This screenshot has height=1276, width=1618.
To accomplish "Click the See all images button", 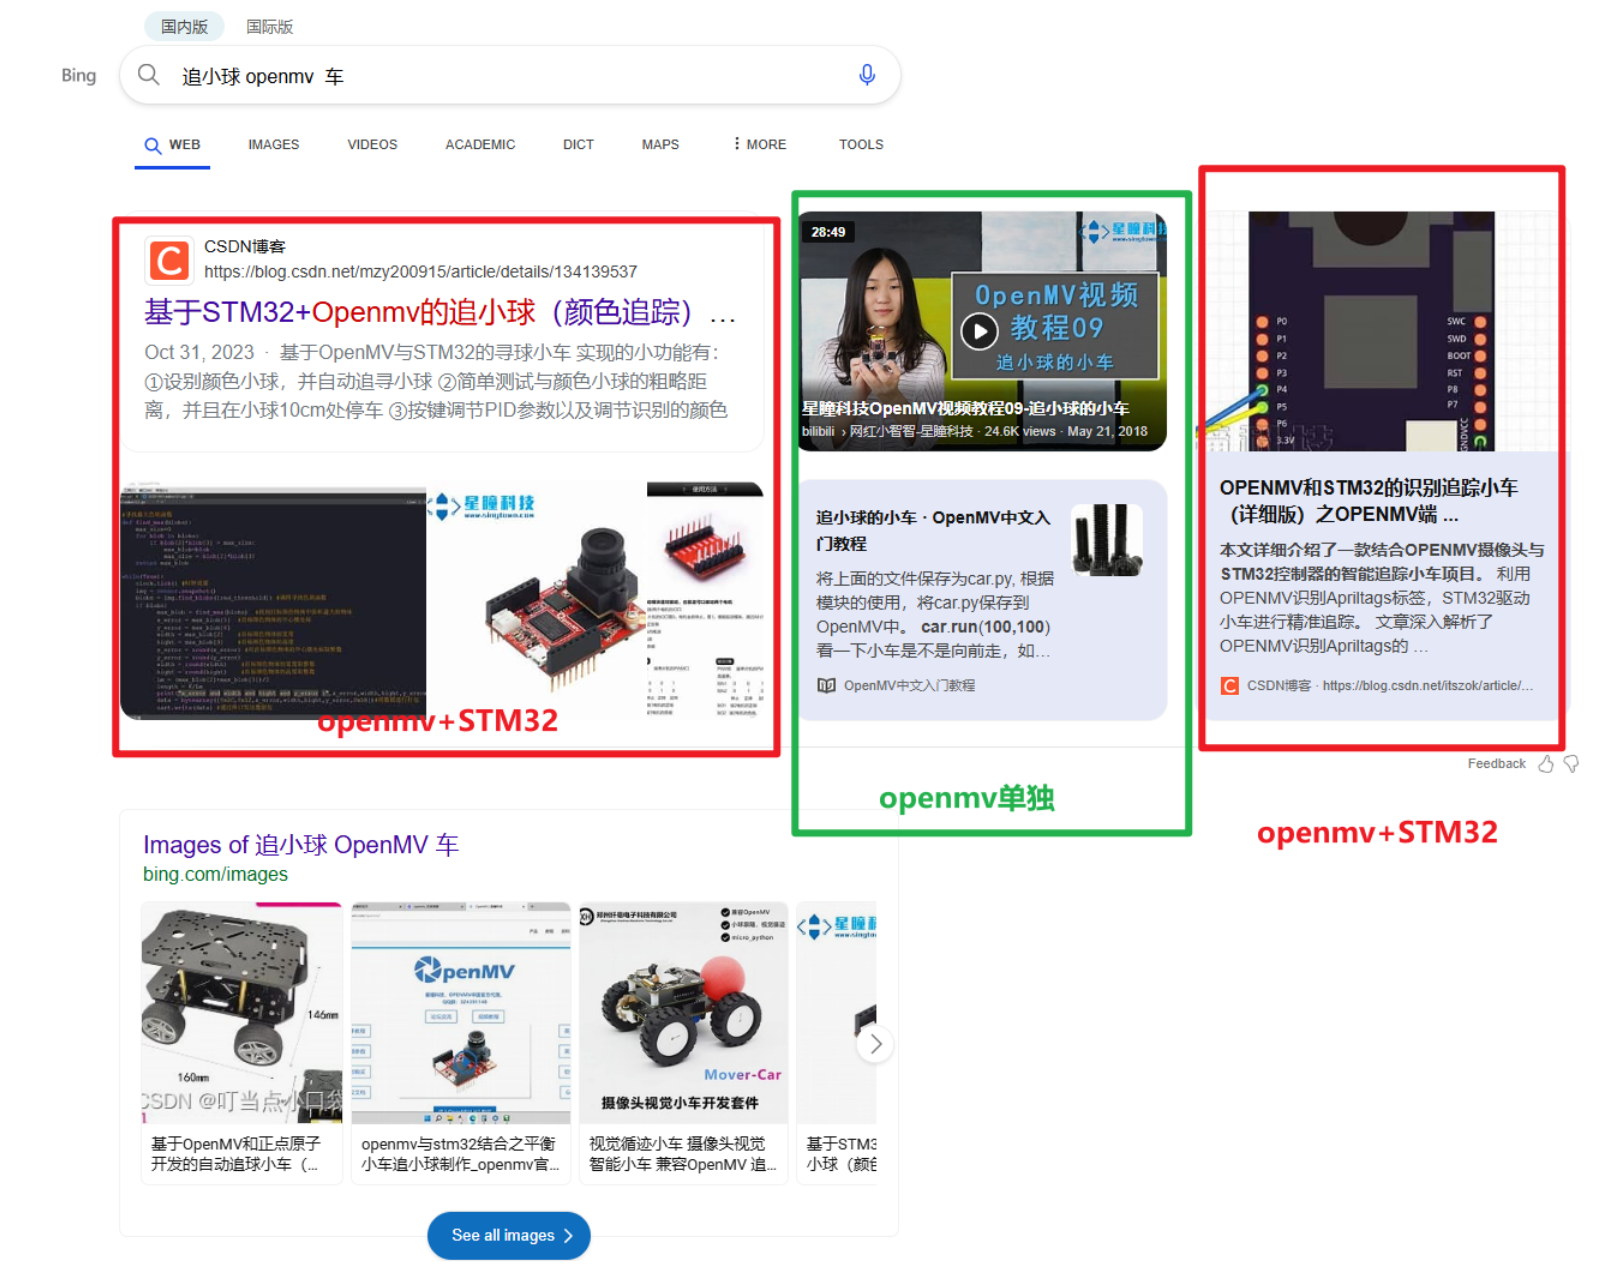I will coord(508,1235).
